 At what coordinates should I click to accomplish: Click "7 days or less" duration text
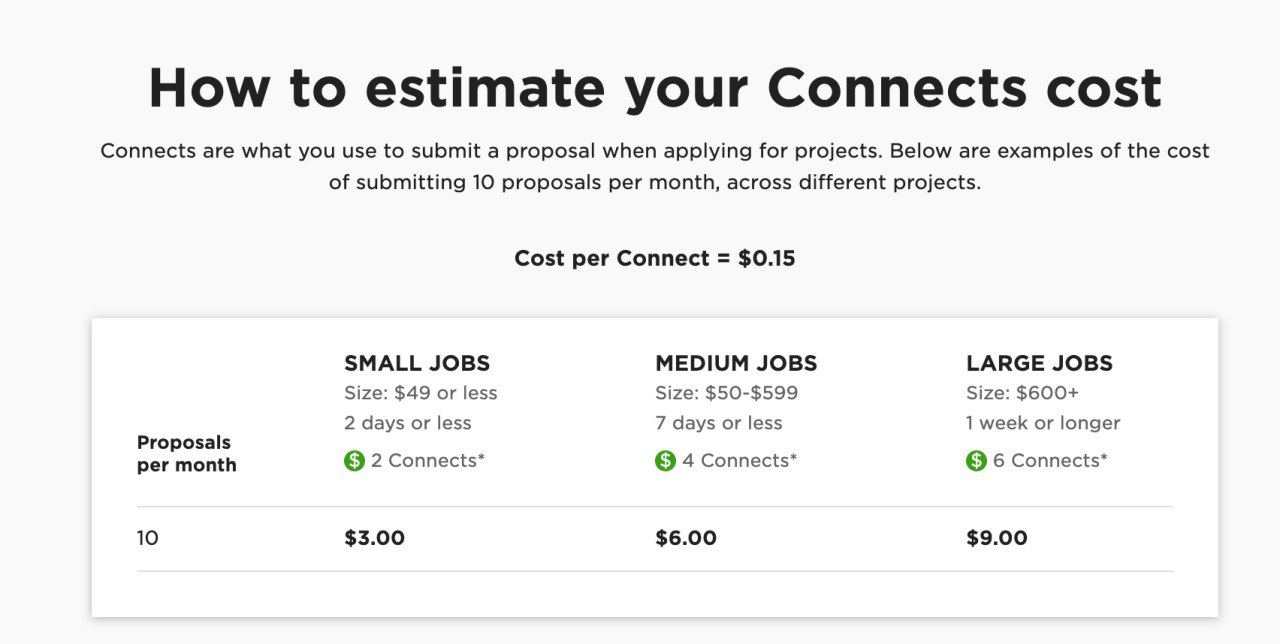click(x=719, y=423)
